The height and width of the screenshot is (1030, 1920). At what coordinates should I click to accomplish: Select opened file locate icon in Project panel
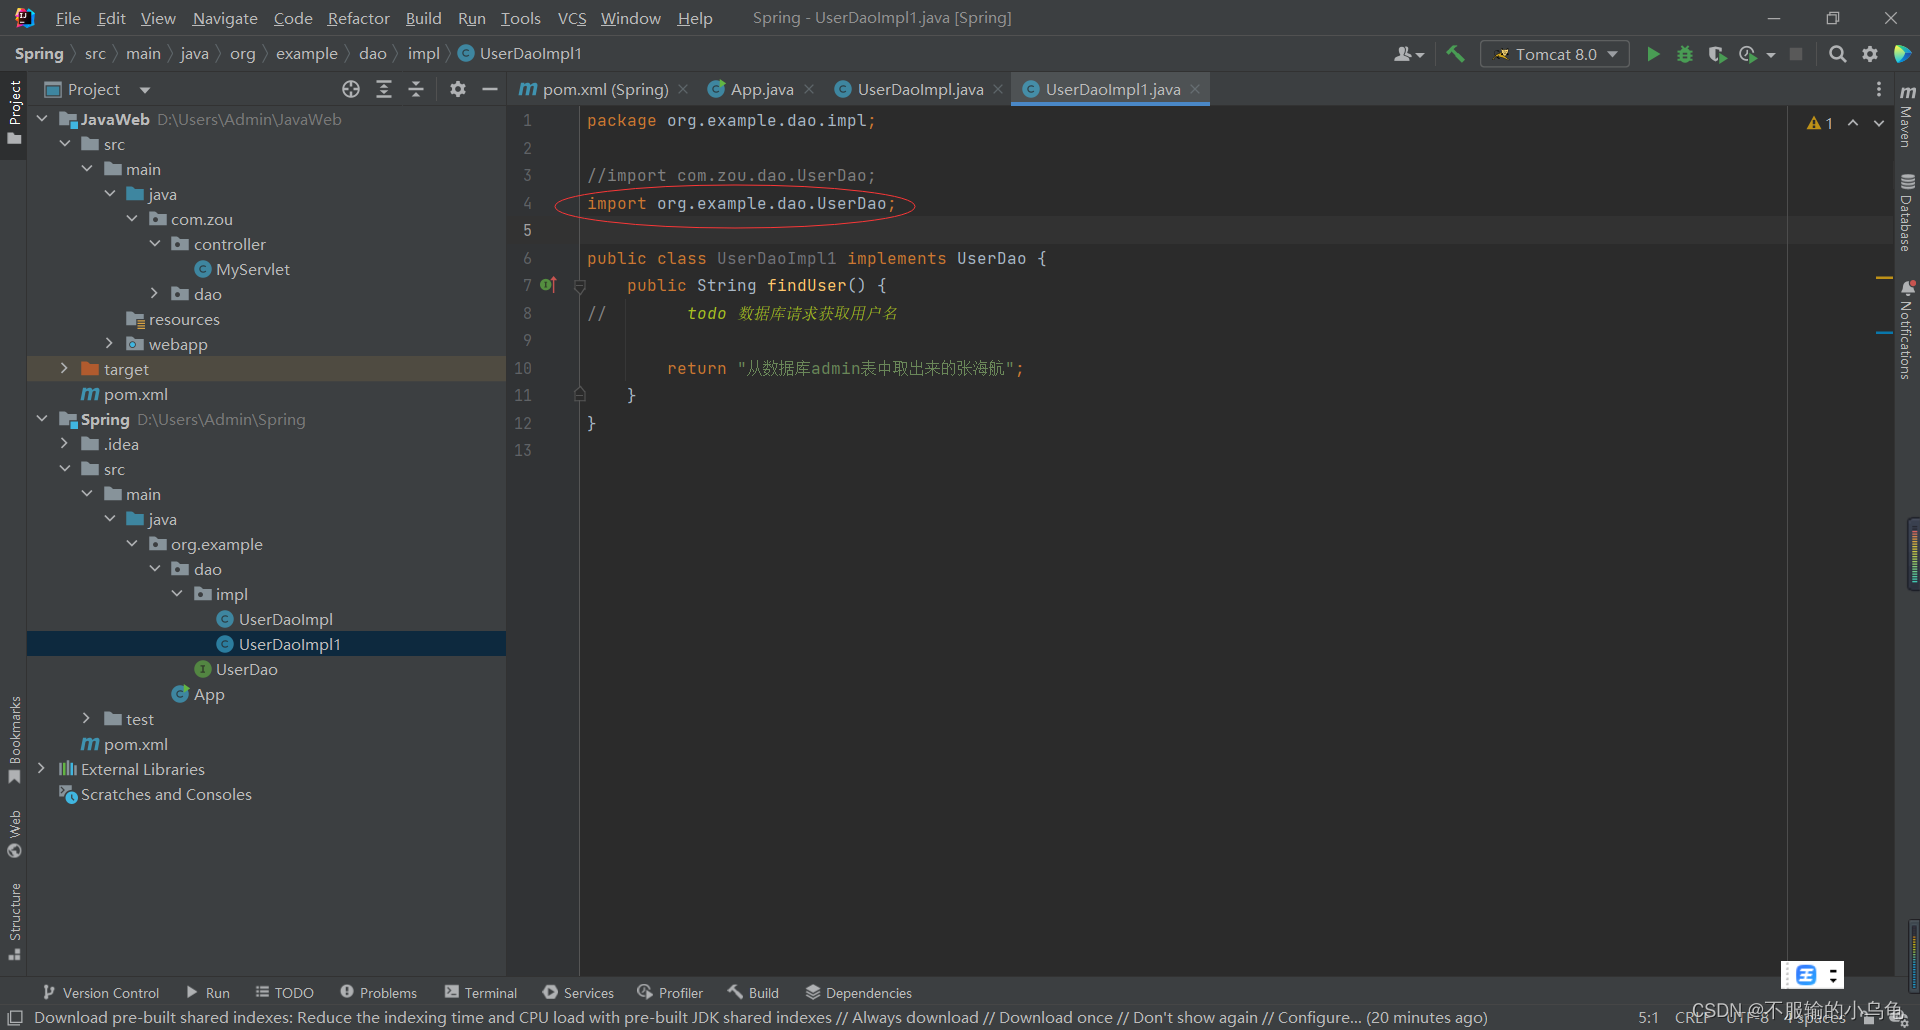(351, 89)
